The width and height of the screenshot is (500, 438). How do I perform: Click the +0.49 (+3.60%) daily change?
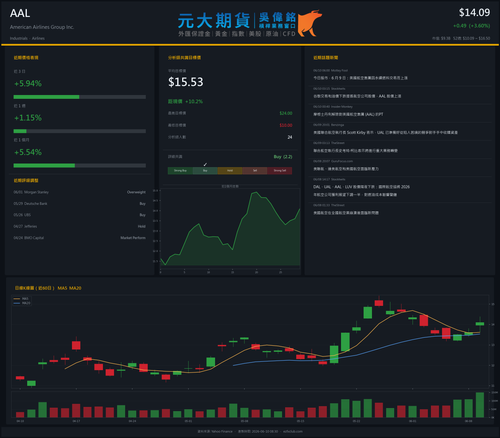click(471, 26)
